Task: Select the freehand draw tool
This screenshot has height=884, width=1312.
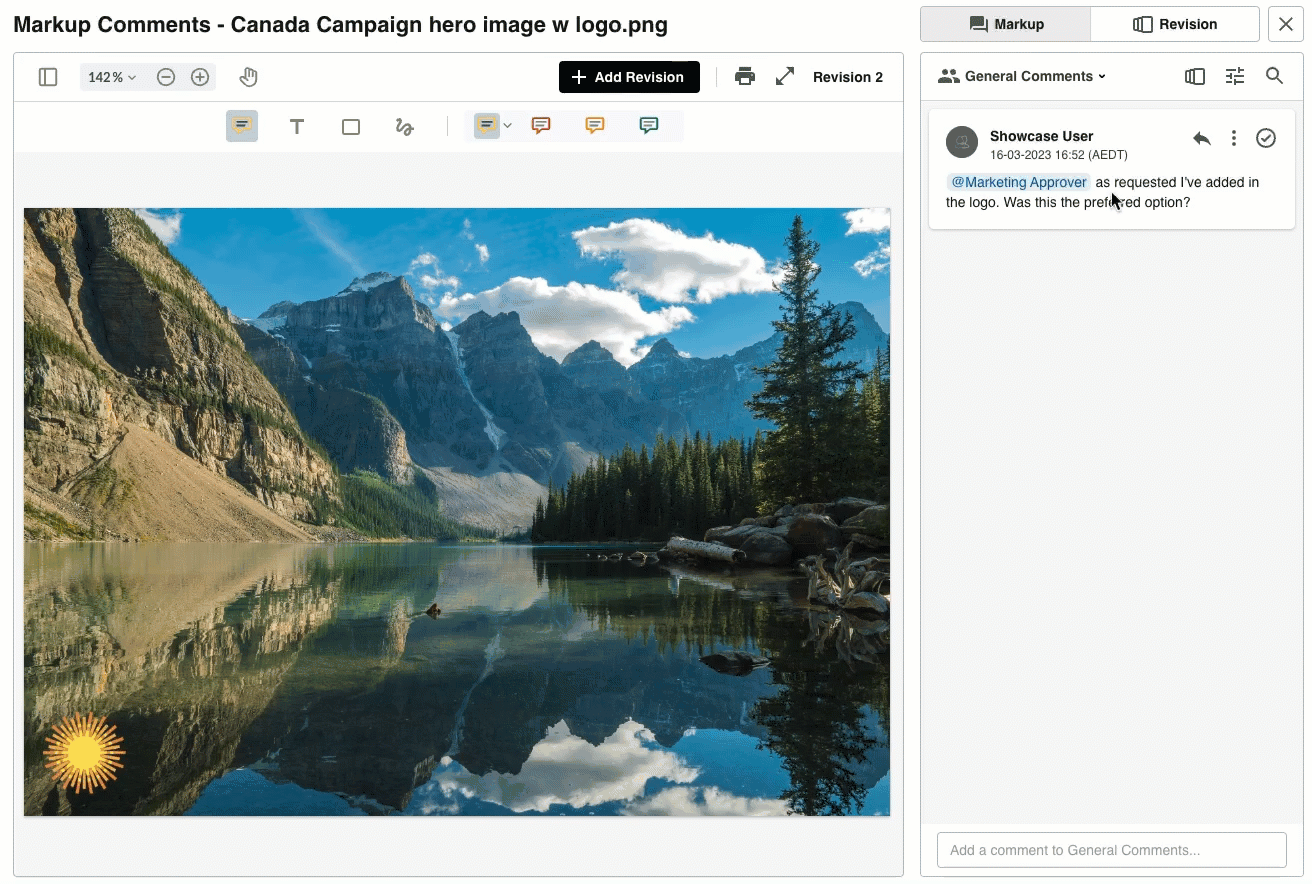Action: tap(404, 127)
